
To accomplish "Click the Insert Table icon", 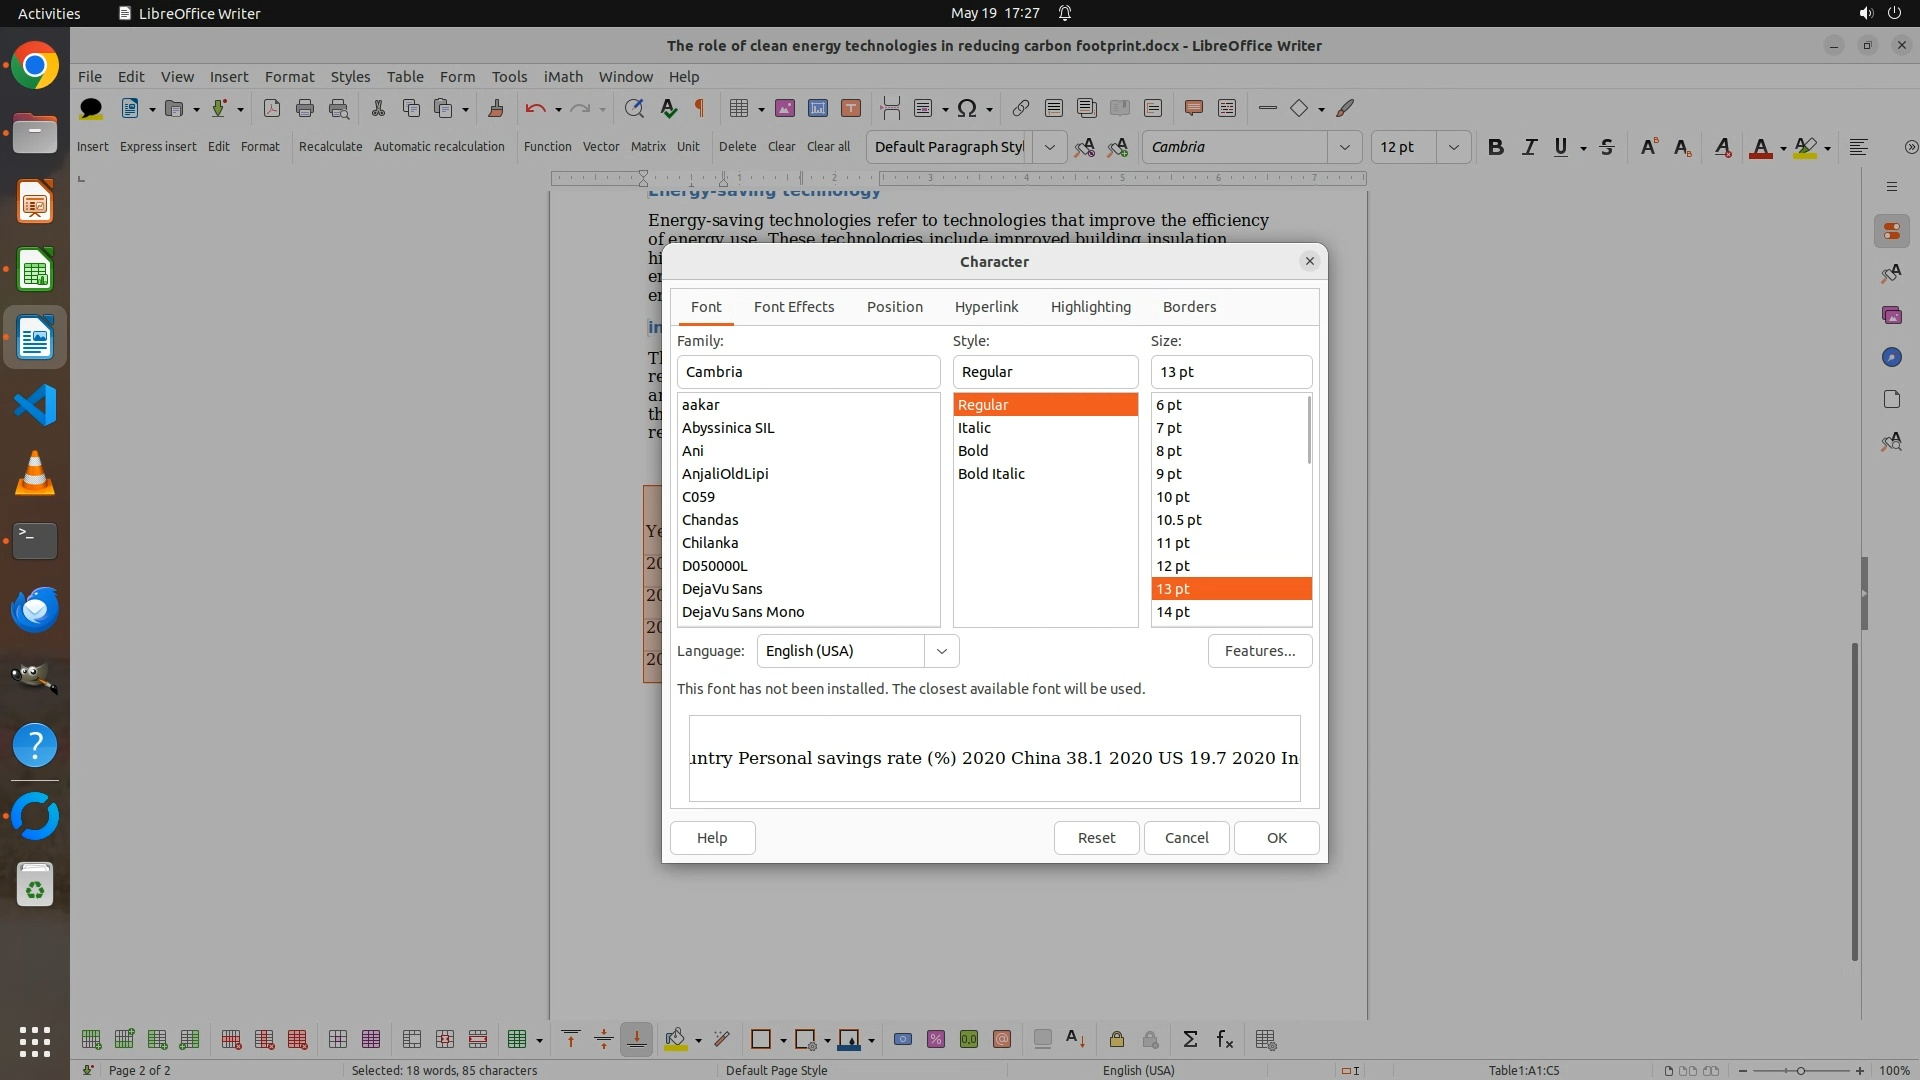I will click(739, 108).
